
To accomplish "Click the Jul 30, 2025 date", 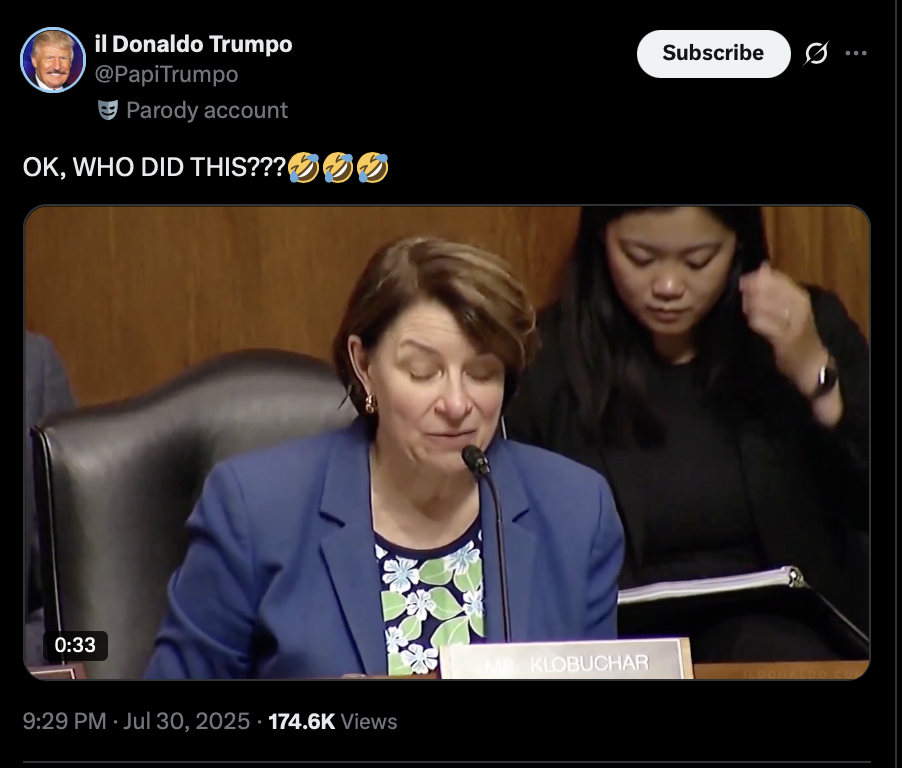I will (187, 721).
